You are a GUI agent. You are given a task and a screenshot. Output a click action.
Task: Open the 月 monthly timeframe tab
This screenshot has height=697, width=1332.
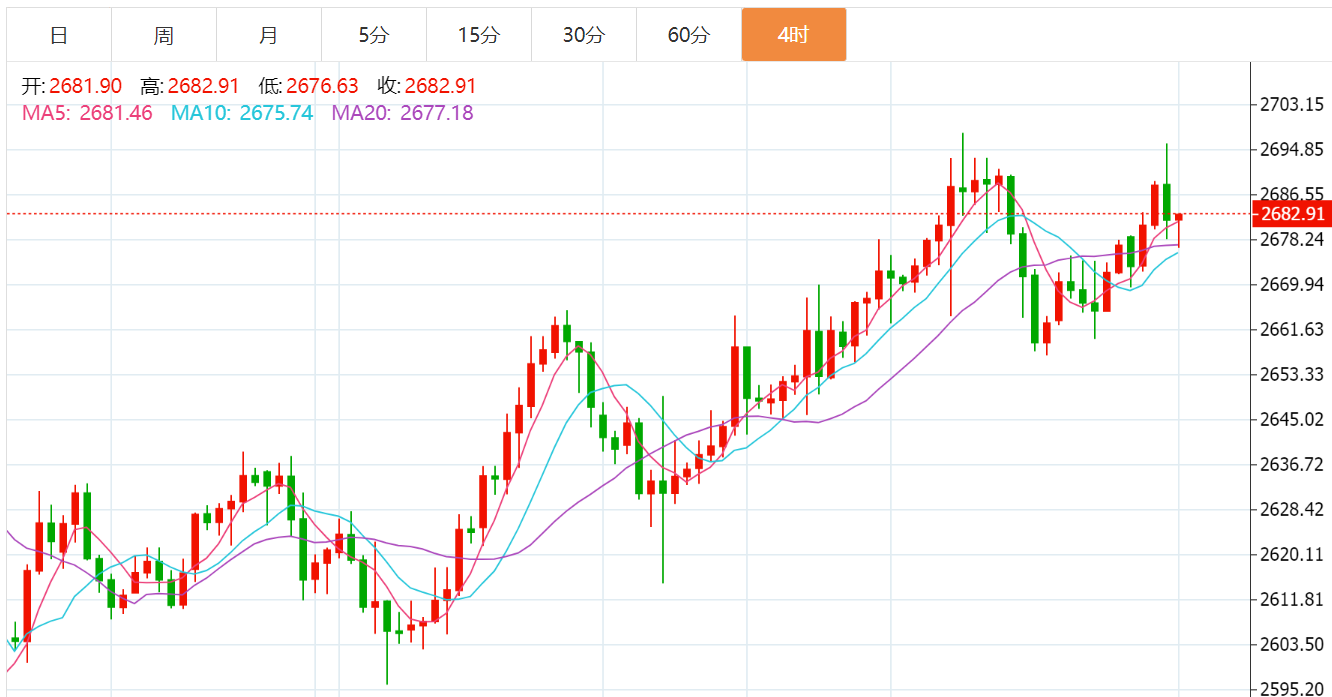269,35
